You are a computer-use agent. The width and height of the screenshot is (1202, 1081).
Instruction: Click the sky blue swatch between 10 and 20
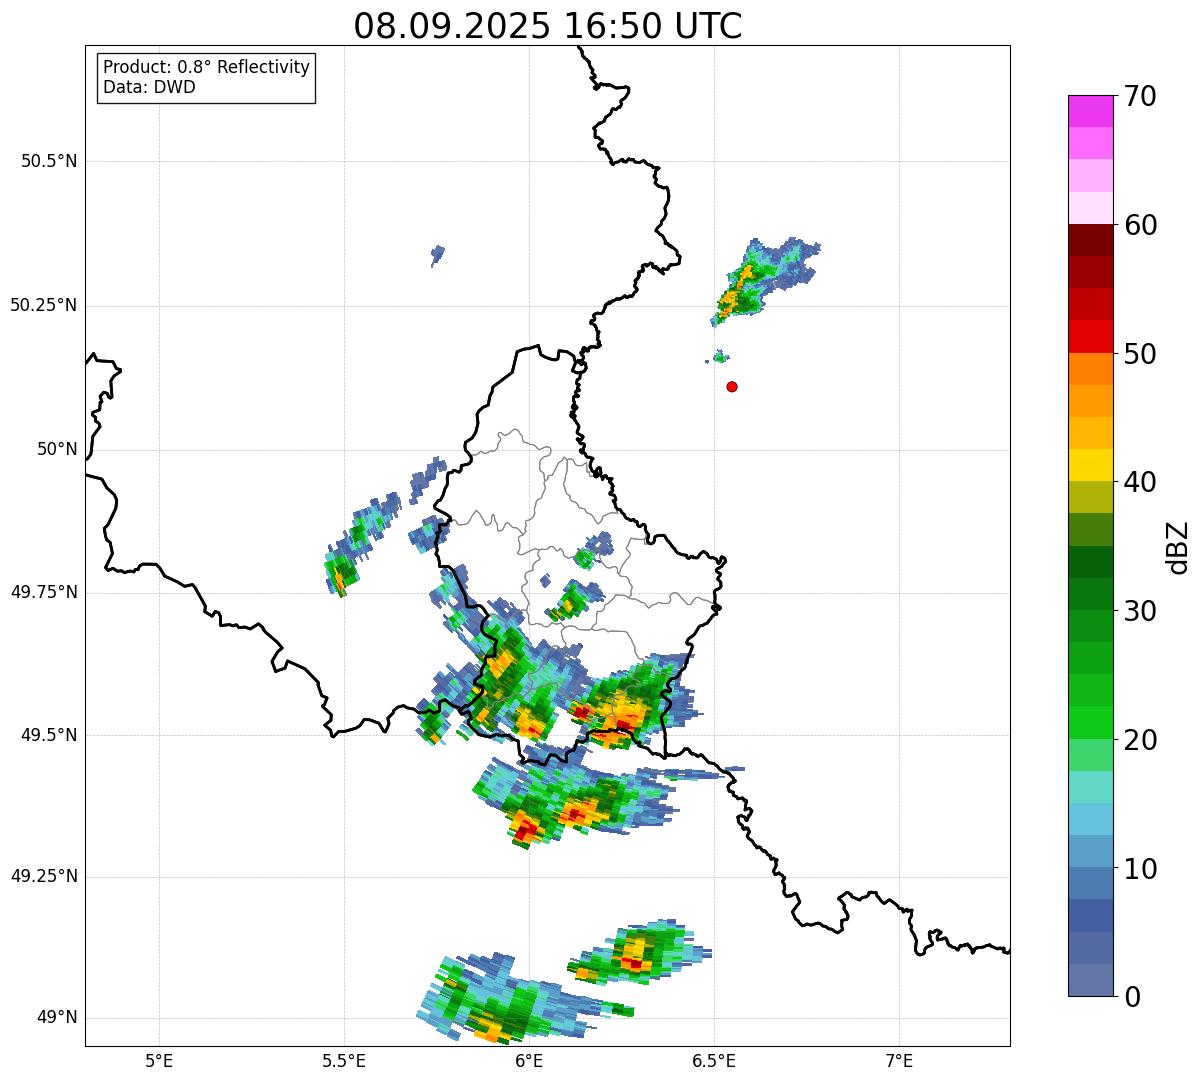pyautogui.click(x=1091, y=819)
